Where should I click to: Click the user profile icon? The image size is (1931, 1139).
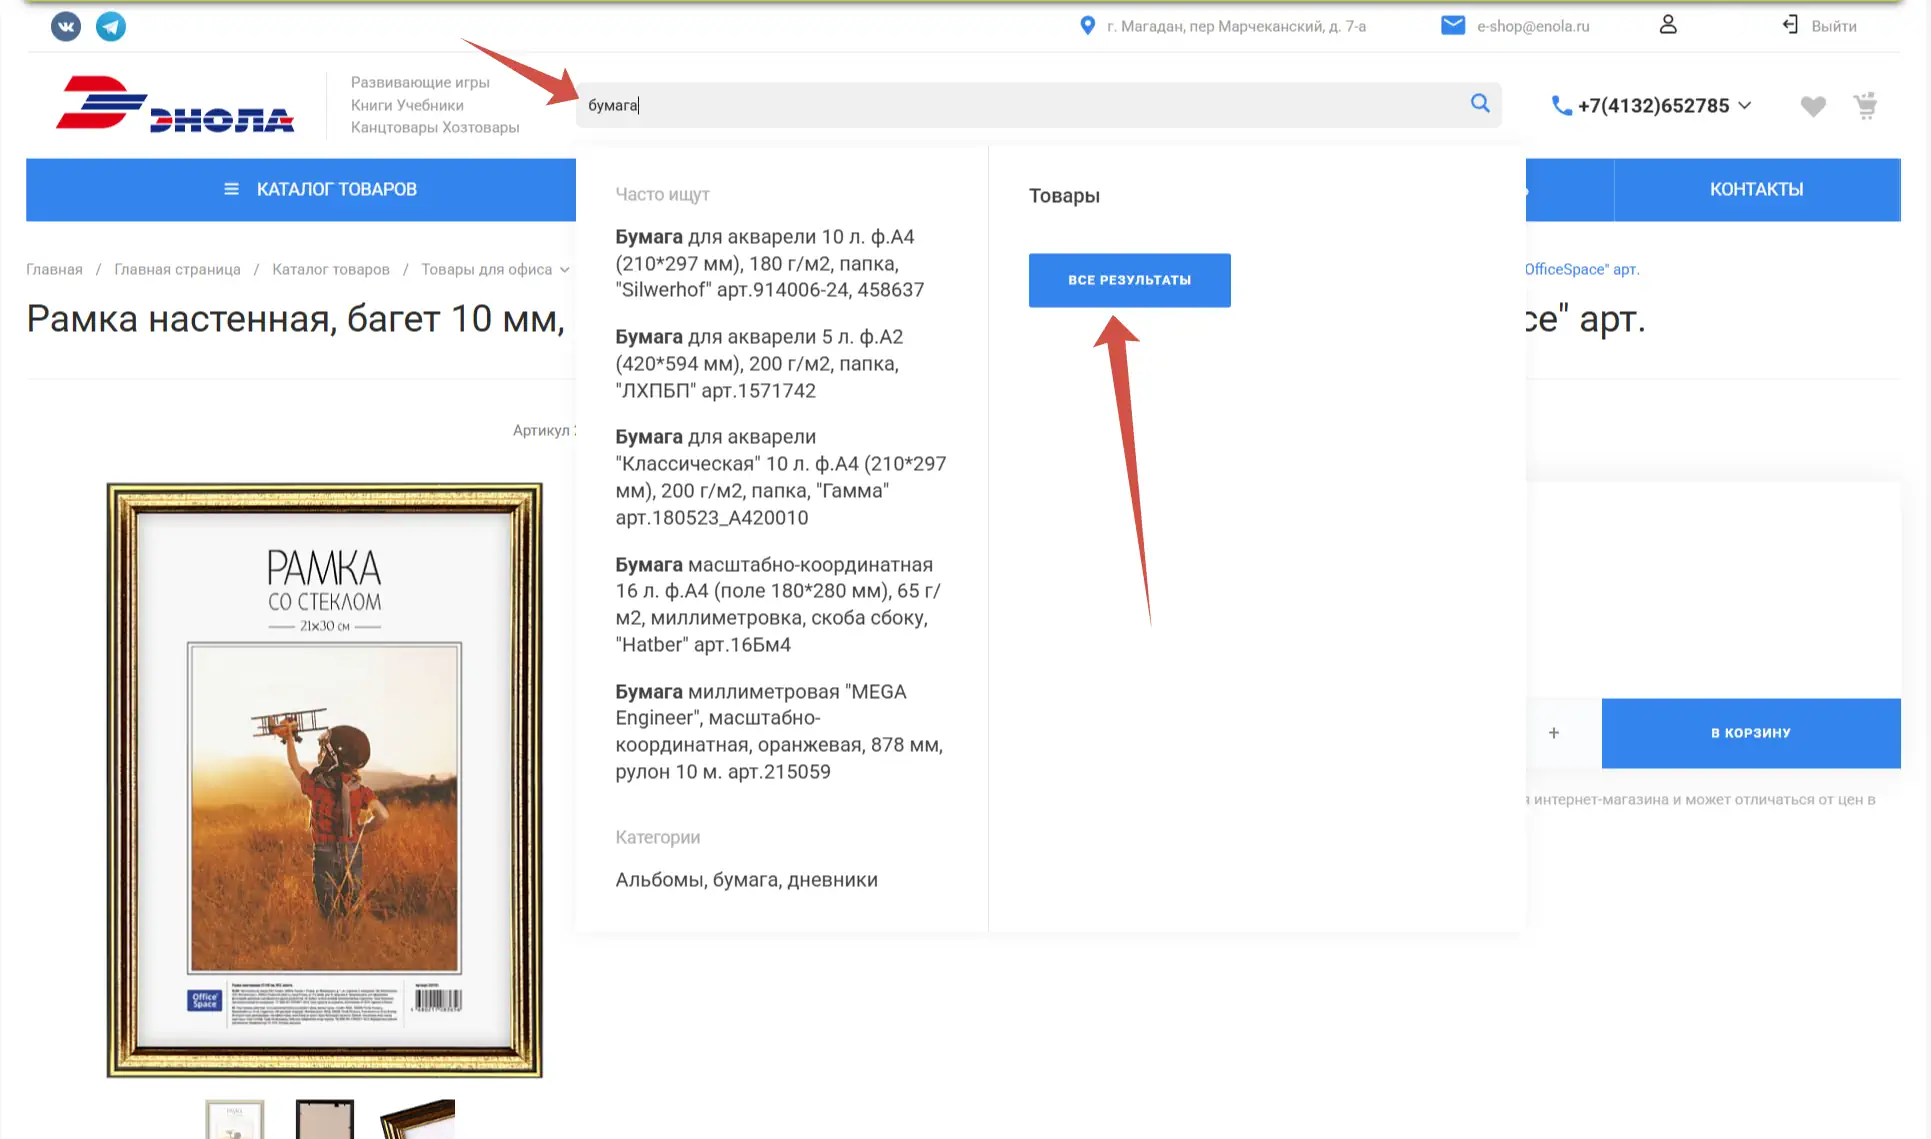[x=1667, y=26]
